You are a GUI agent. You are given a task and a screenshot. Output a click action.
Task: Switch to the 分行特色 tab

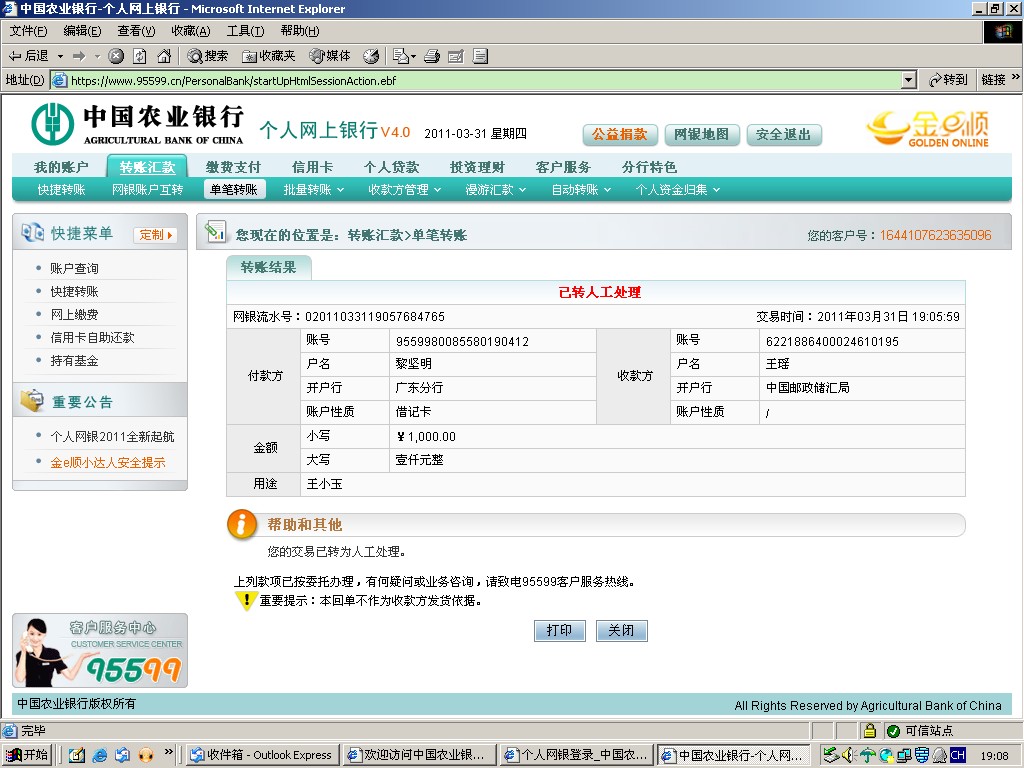tap(649, 167)
